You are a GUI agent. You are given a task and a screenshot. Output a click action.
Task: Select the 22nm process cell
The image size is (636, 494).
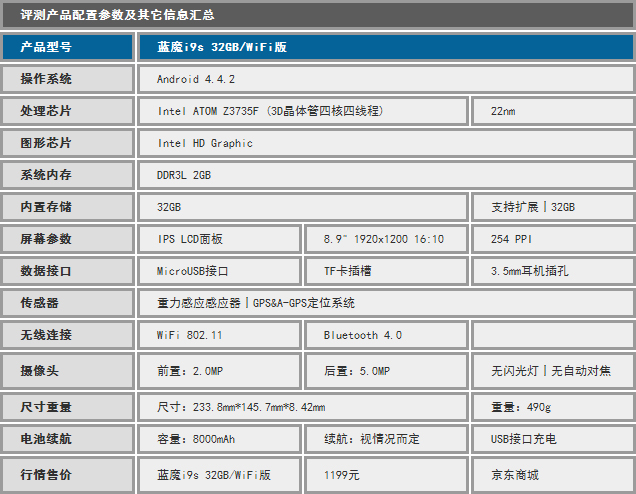point(553,111)
